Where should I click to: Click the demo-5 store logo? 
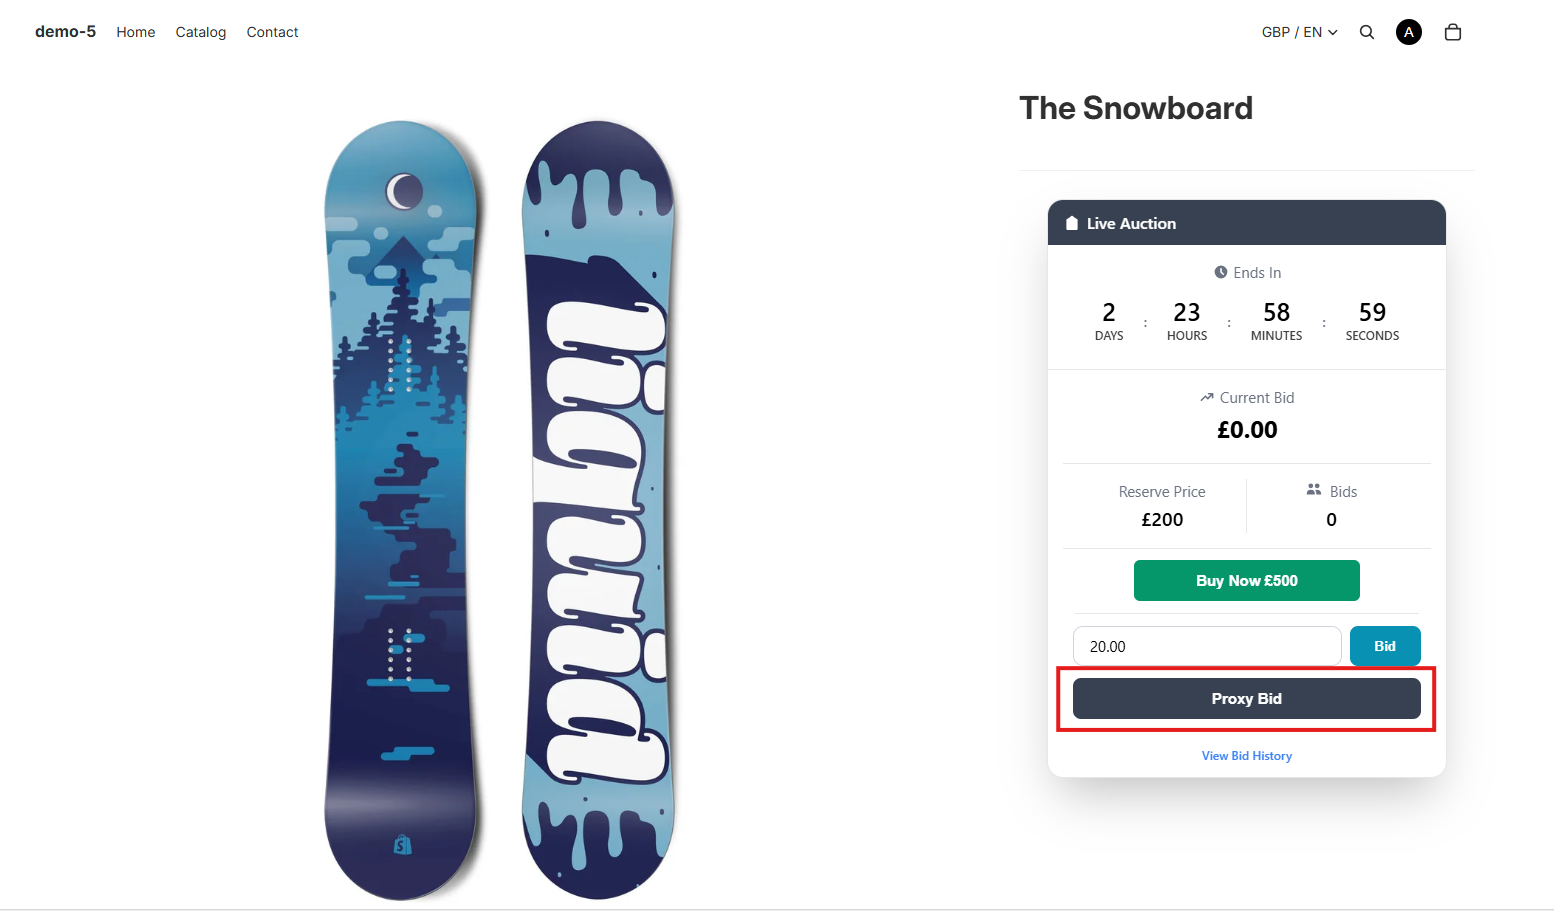tap(65, 32)
